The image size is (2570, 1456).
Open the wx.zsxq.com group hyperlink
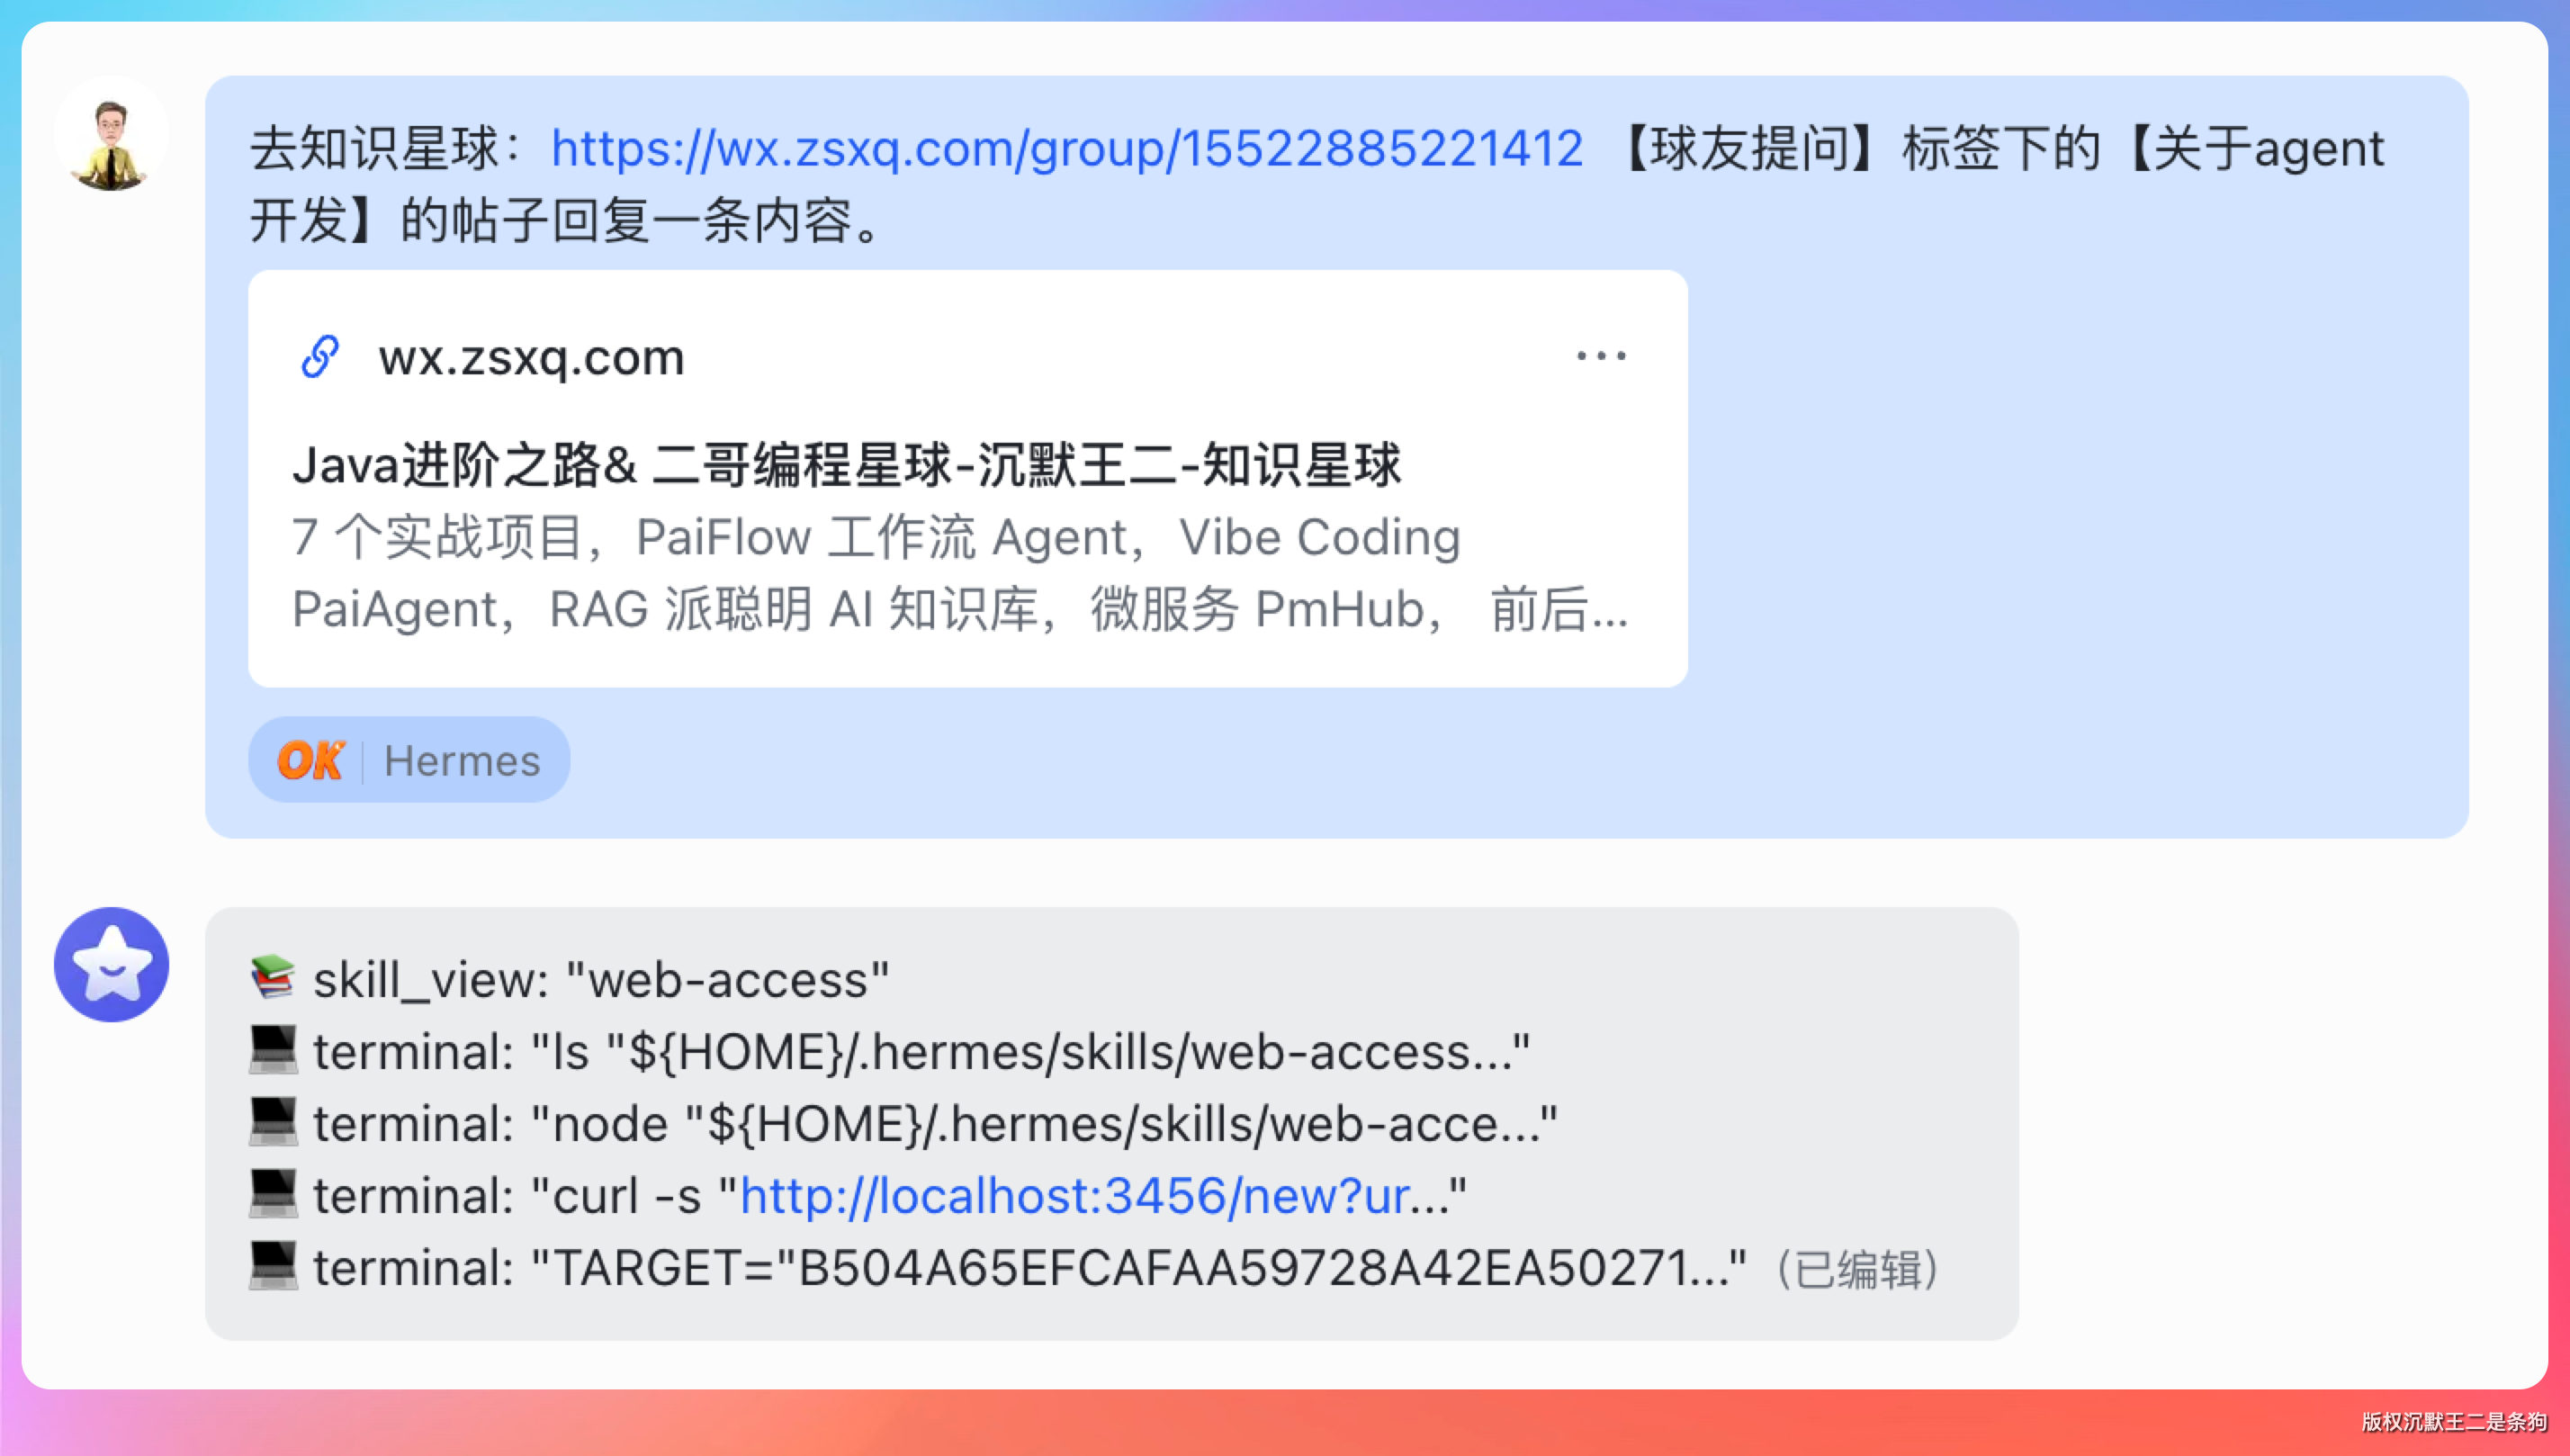pyautogui.click(x=1066, y=149)
